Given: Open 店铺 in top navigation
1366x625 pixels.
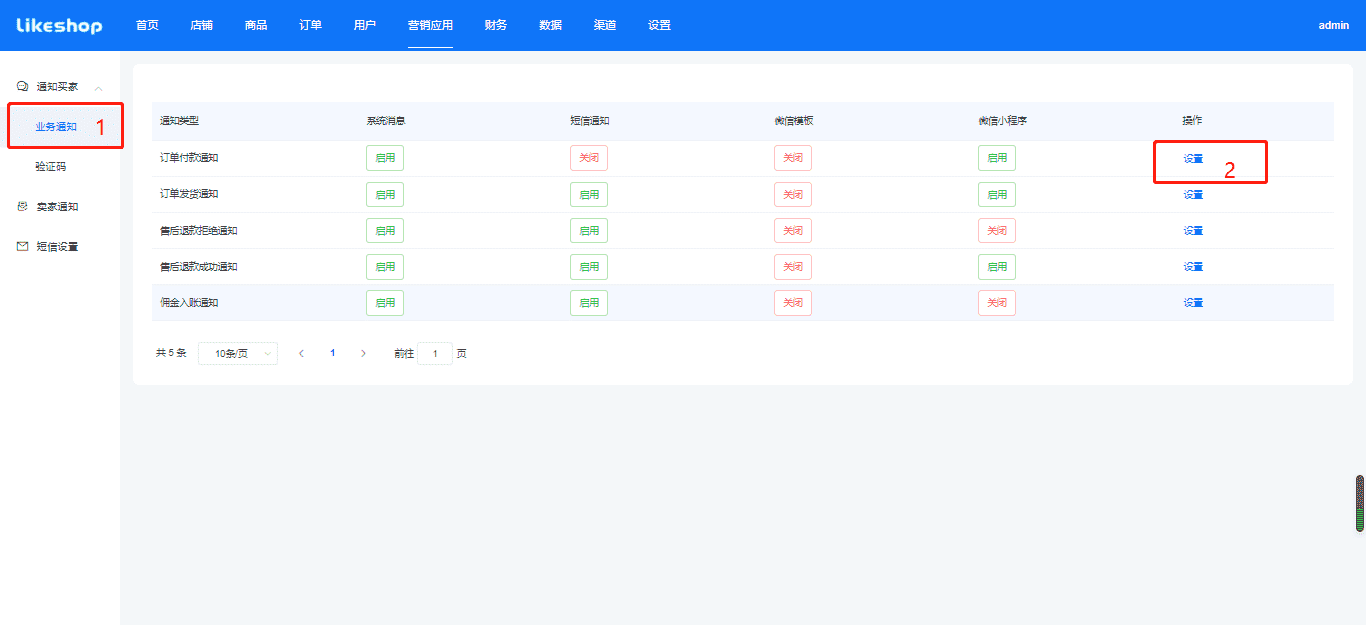Looking at the screenshot, I should pyautogui.click(x=201, y=25).
